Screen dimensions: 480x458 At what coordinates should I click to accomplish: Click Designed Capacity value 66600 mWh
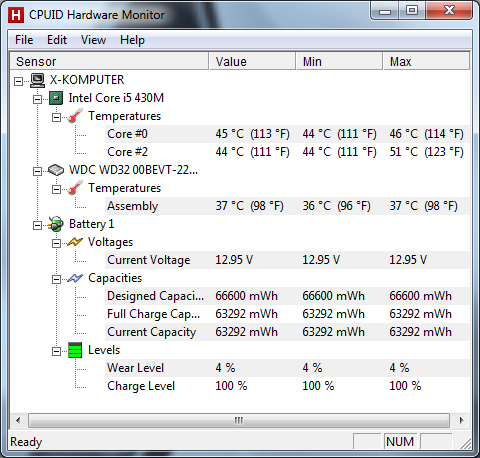point(246,296)
